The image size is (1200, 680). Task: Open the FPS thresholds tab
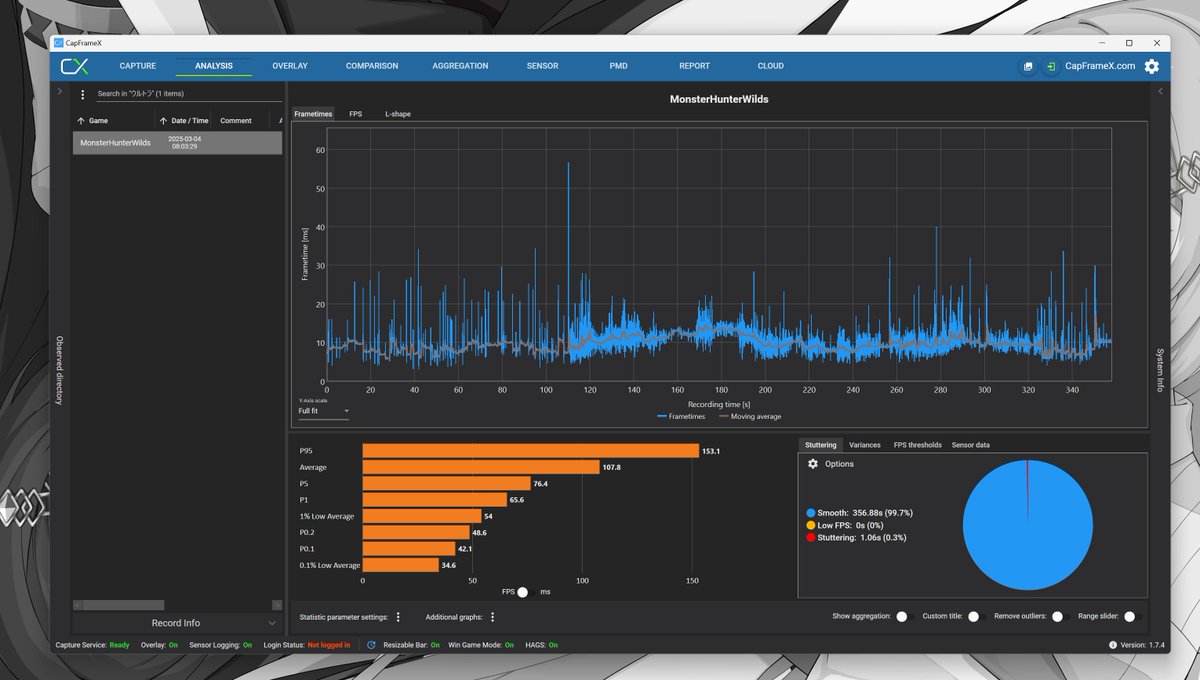pos(918,445)
